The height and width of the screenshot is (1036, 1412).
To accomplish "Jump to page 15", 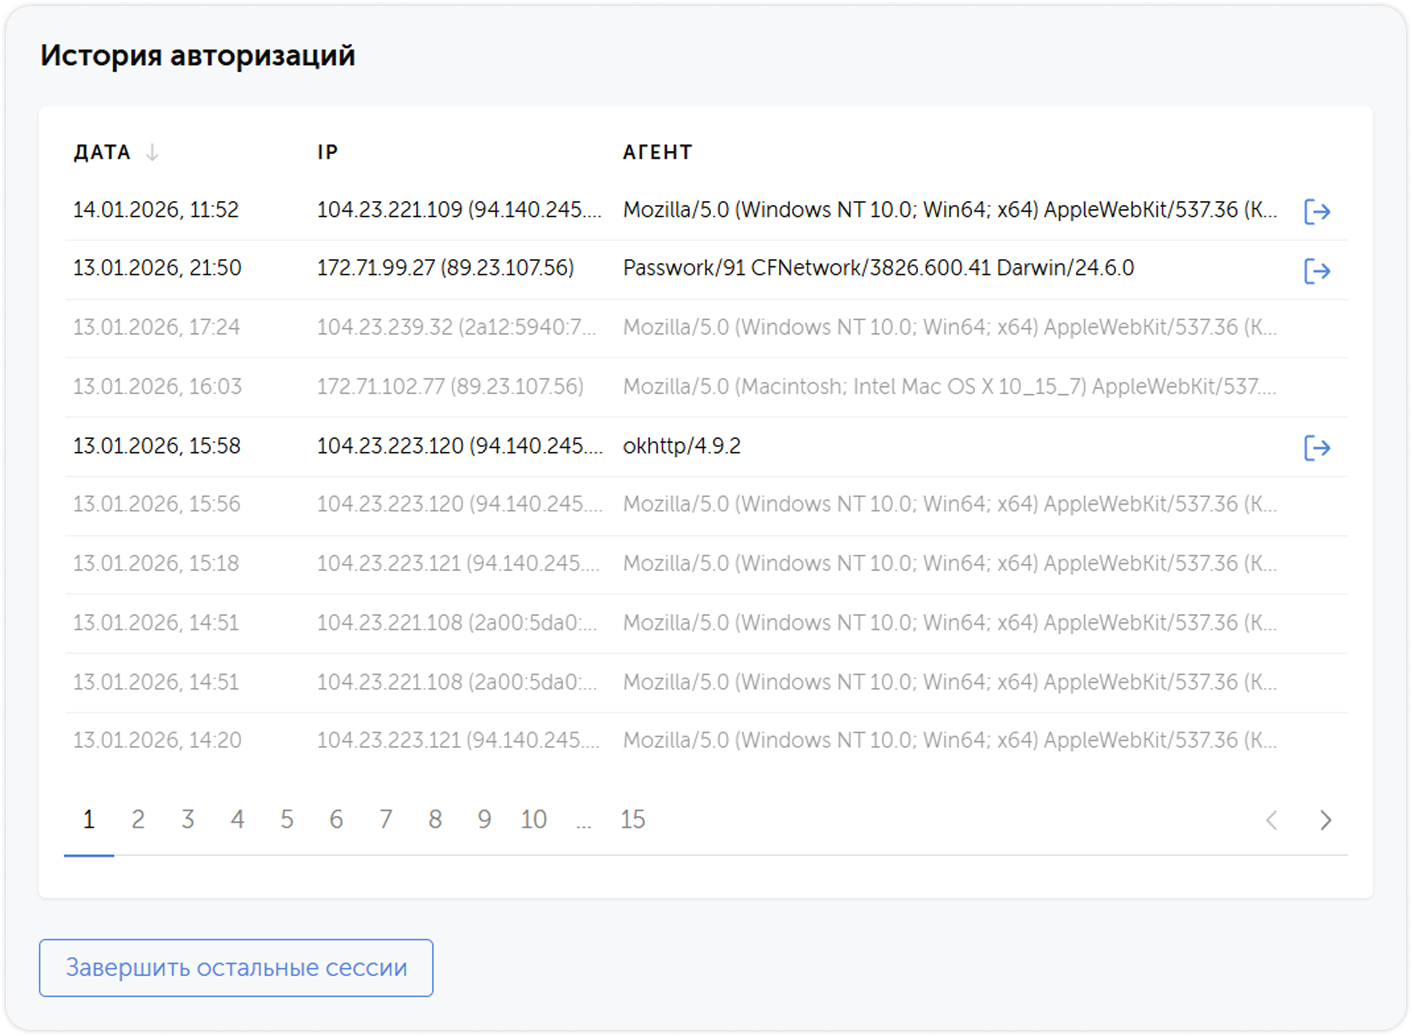I will 633,819.
